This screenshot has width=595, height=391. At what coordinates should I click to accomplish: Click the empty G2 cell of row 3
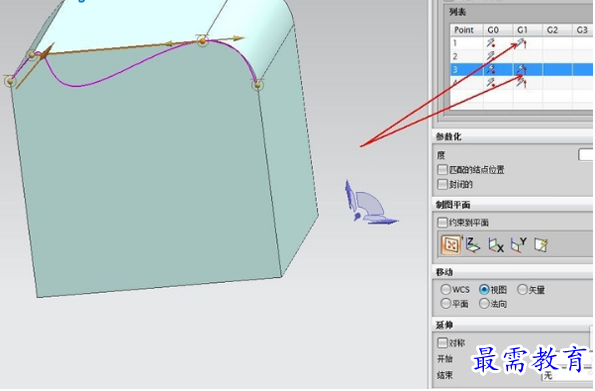[557, 69]
